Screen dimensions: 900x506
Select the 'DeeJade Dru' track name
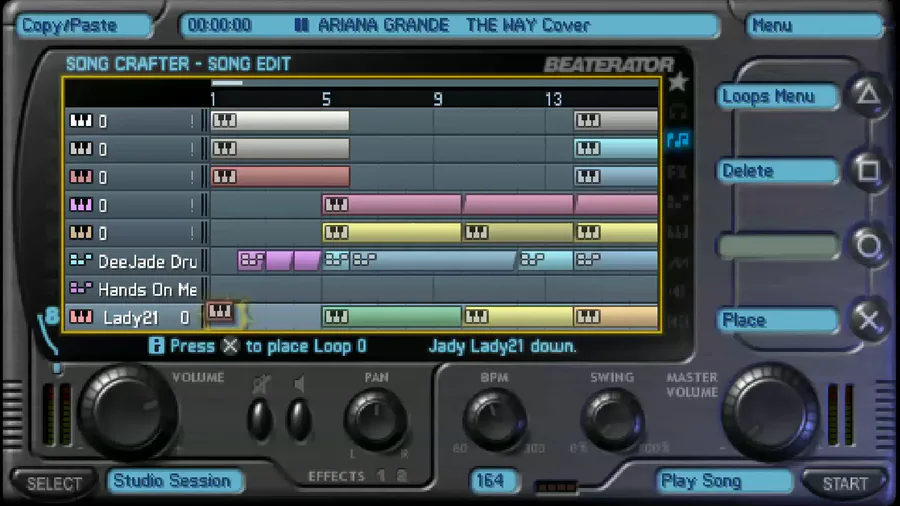click(148, 262)
